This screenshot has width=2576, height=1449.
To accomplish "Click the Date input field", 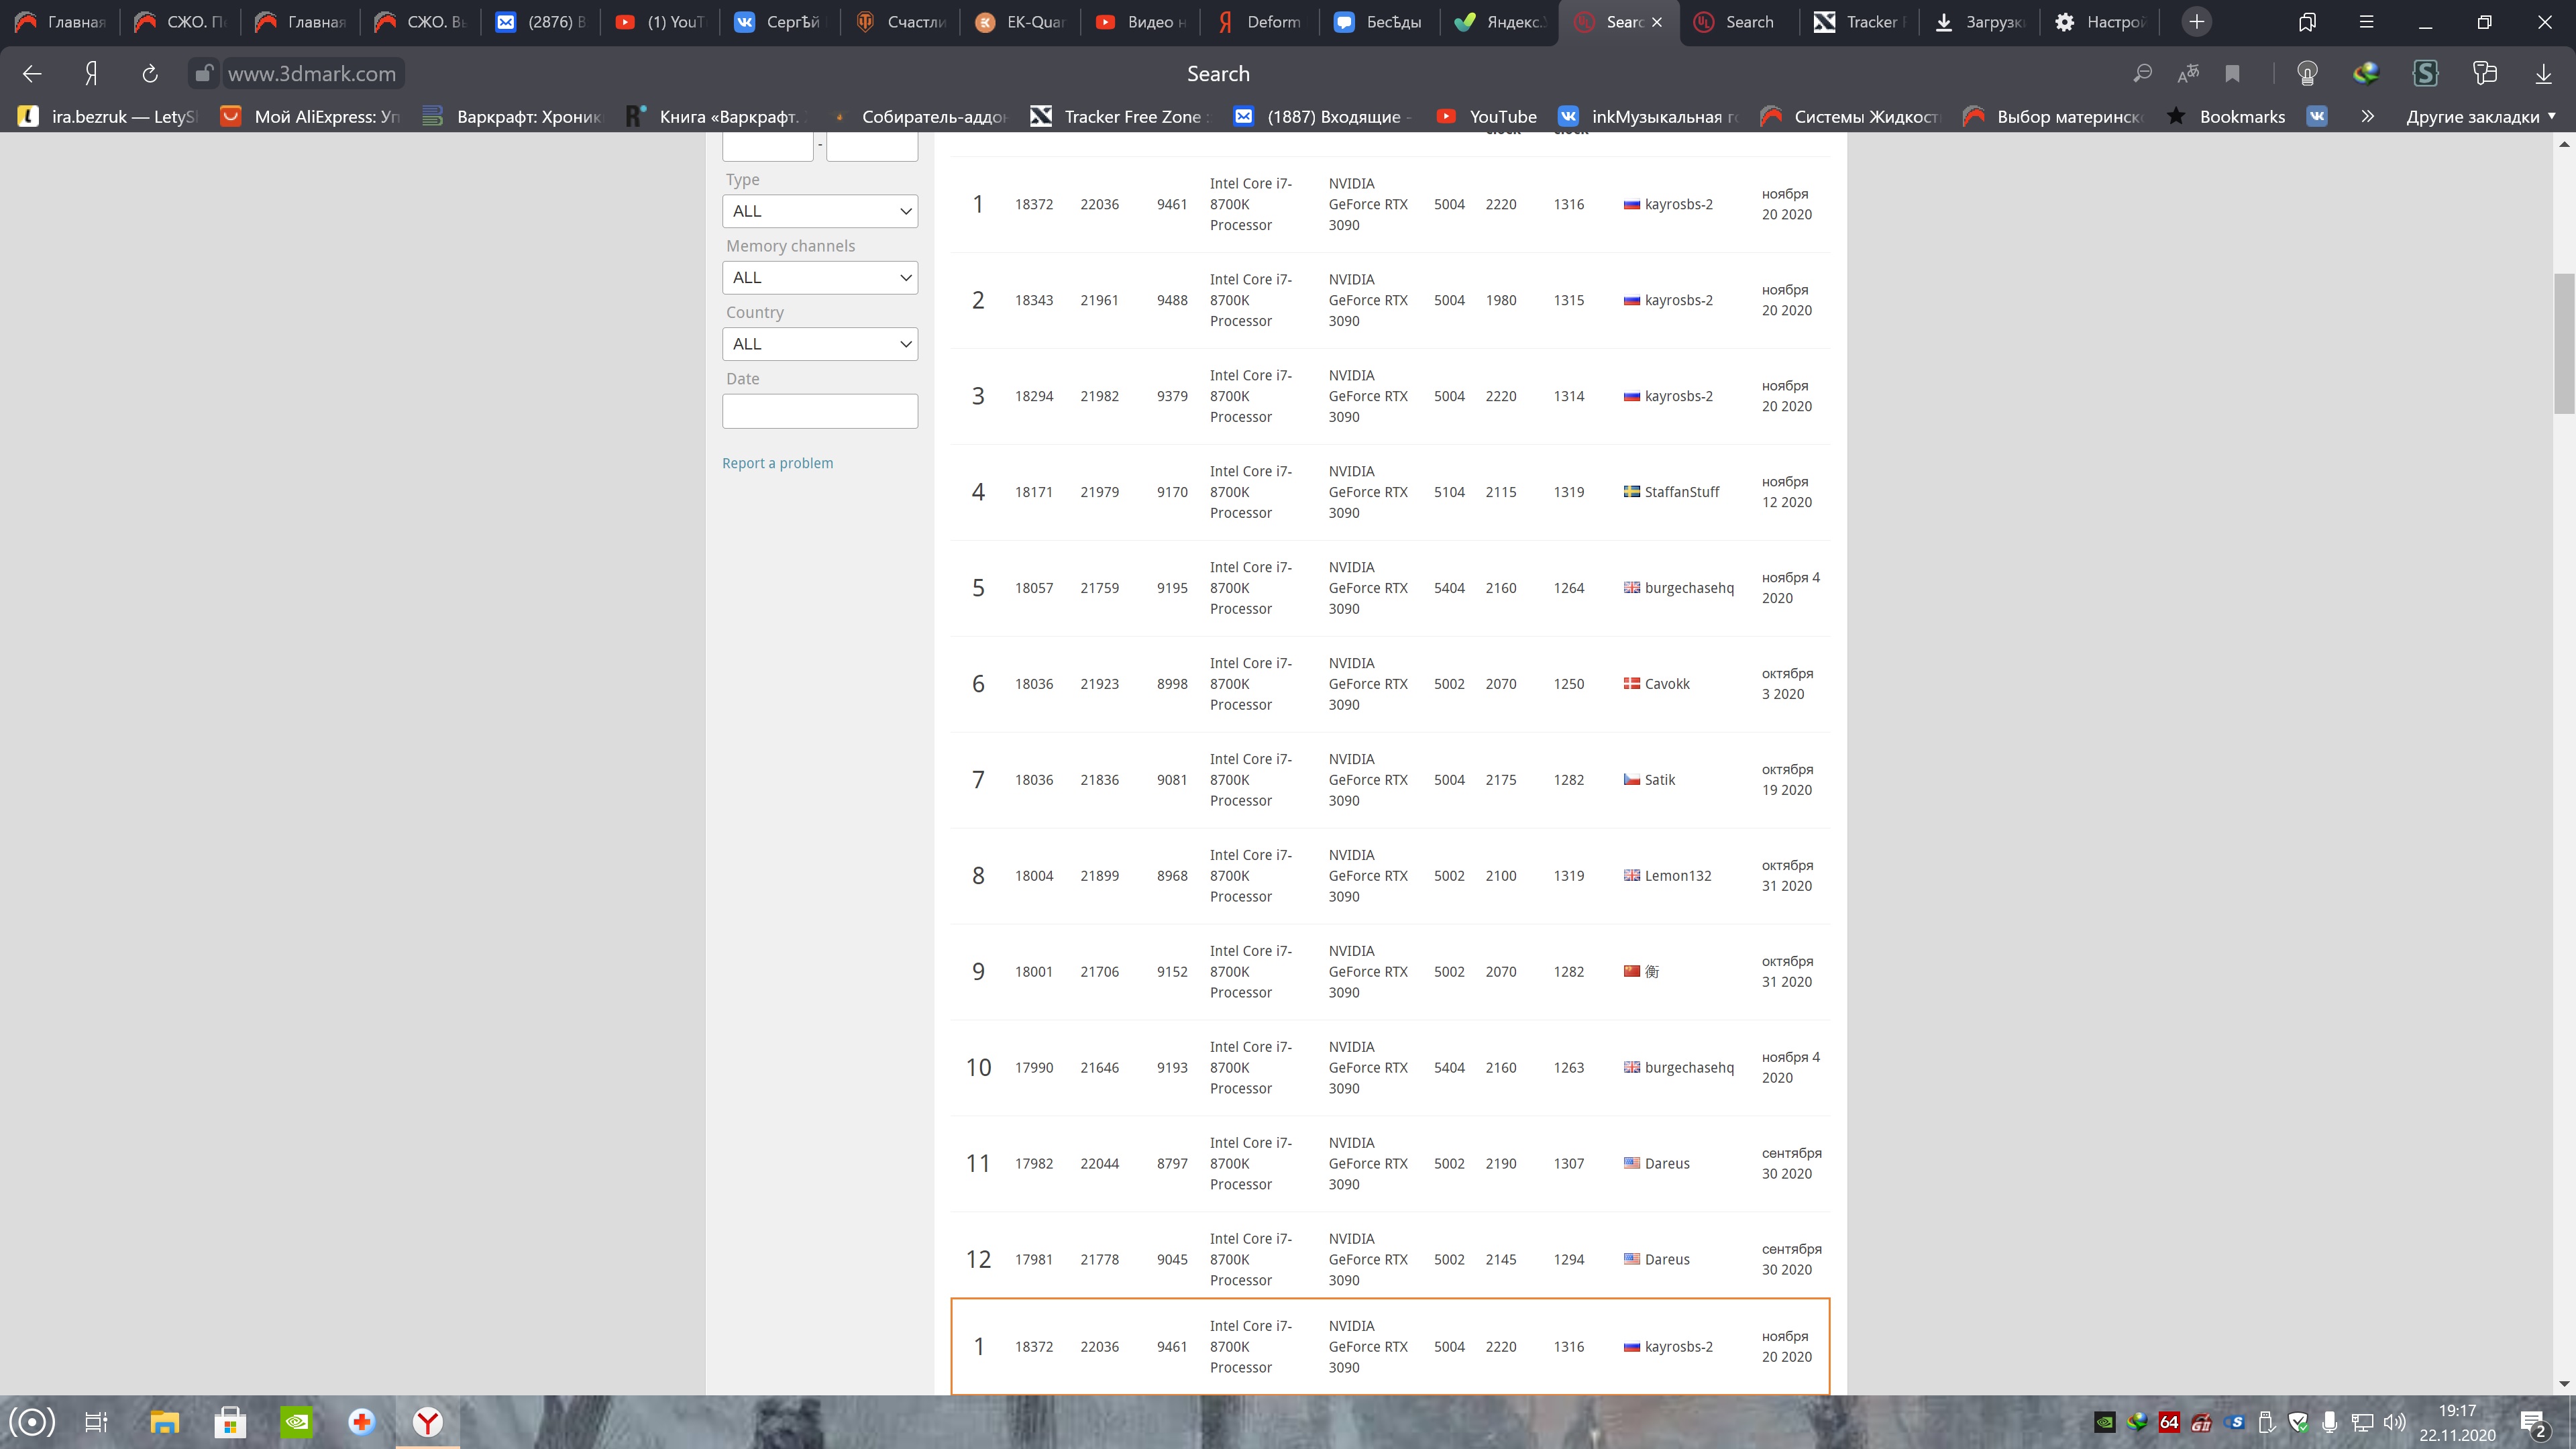I will click(x=819, y=411).
